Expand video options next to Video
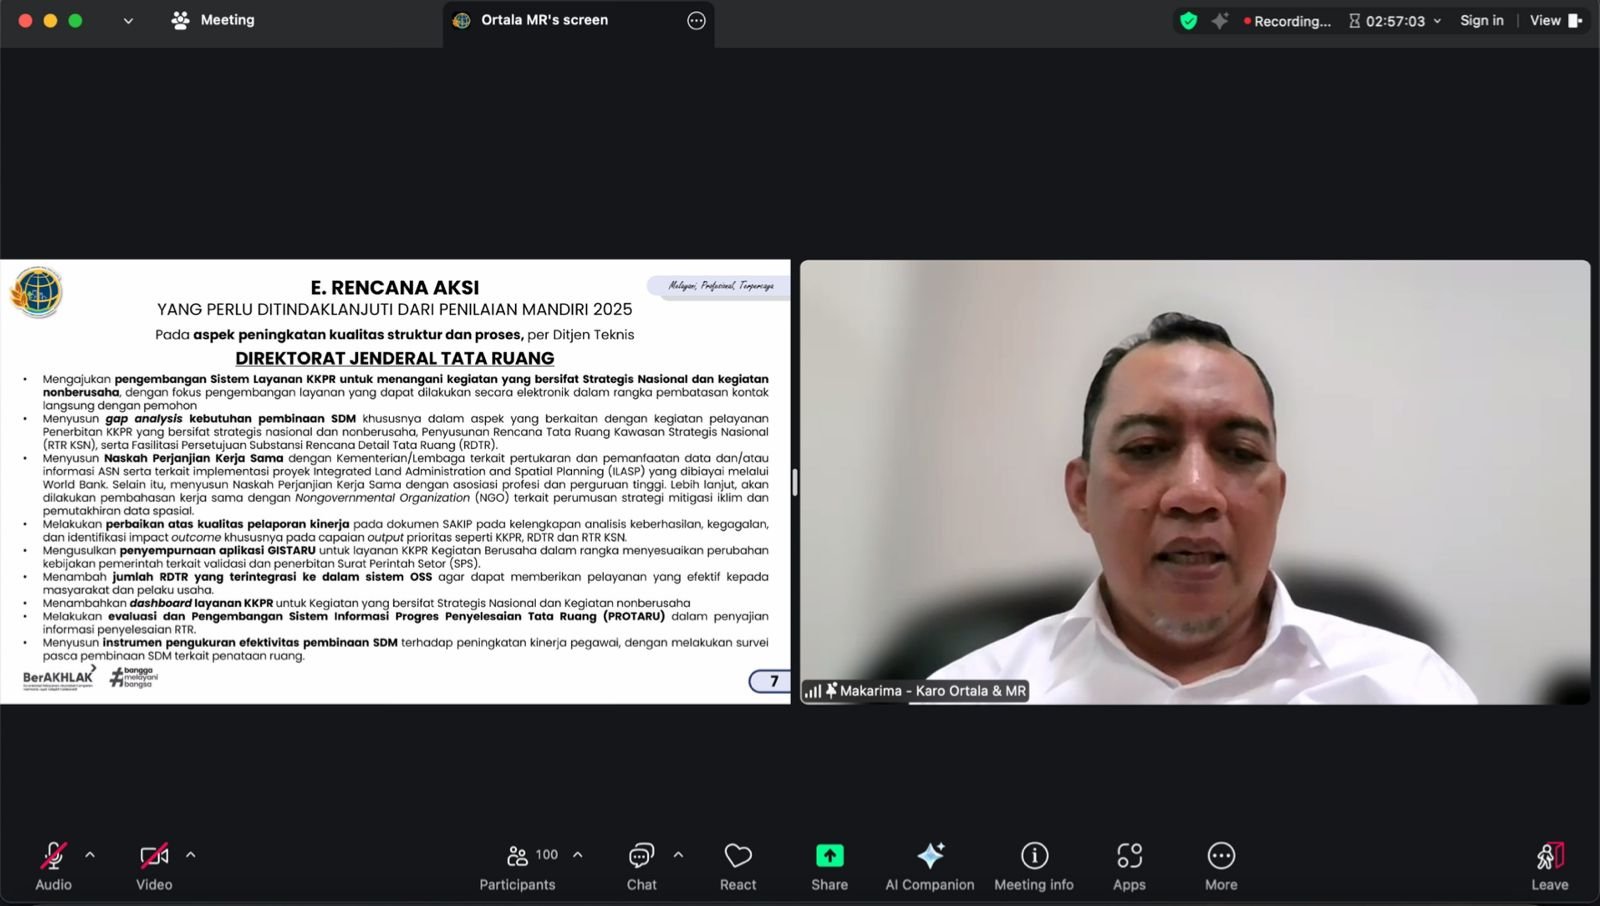The image size is (1600, 906). (x=190, y=855)
